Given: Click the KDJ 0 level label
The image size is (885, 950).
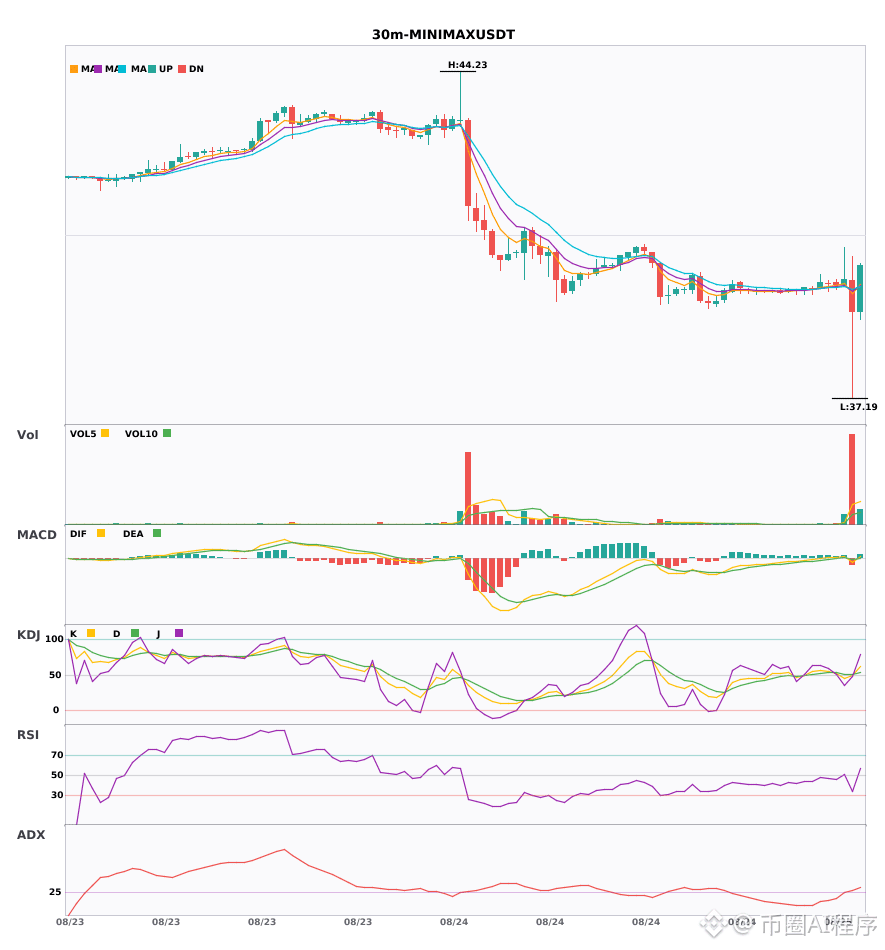Looking at the screenshot, I should coord(56,709).
